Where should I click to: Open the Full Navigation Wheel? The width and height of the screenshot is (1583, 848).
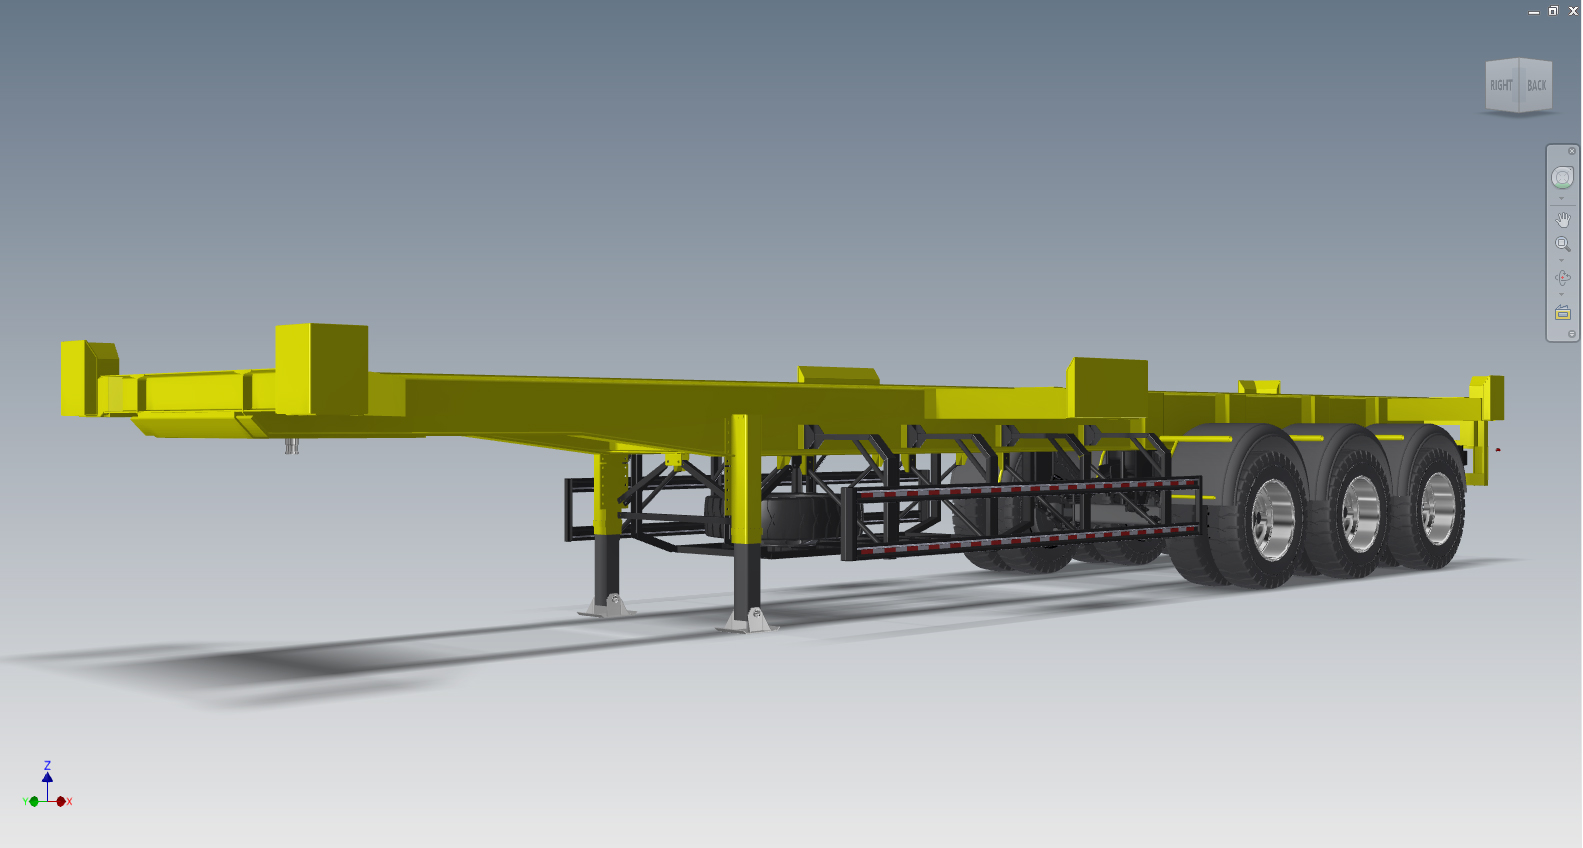[1562, 178]
